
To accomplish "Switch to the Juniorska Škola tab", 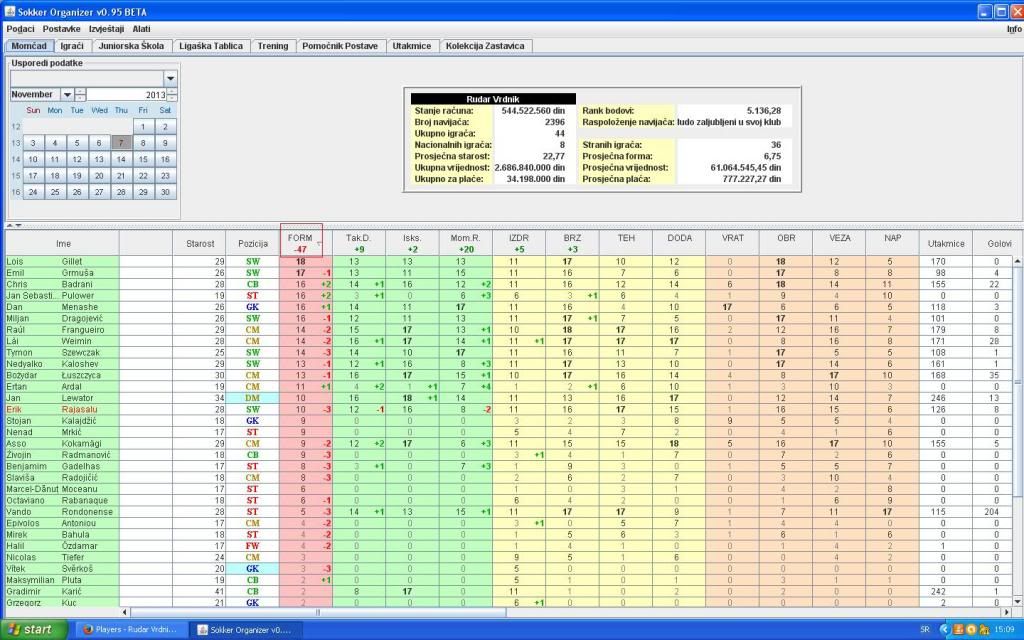I will (131, 46).
